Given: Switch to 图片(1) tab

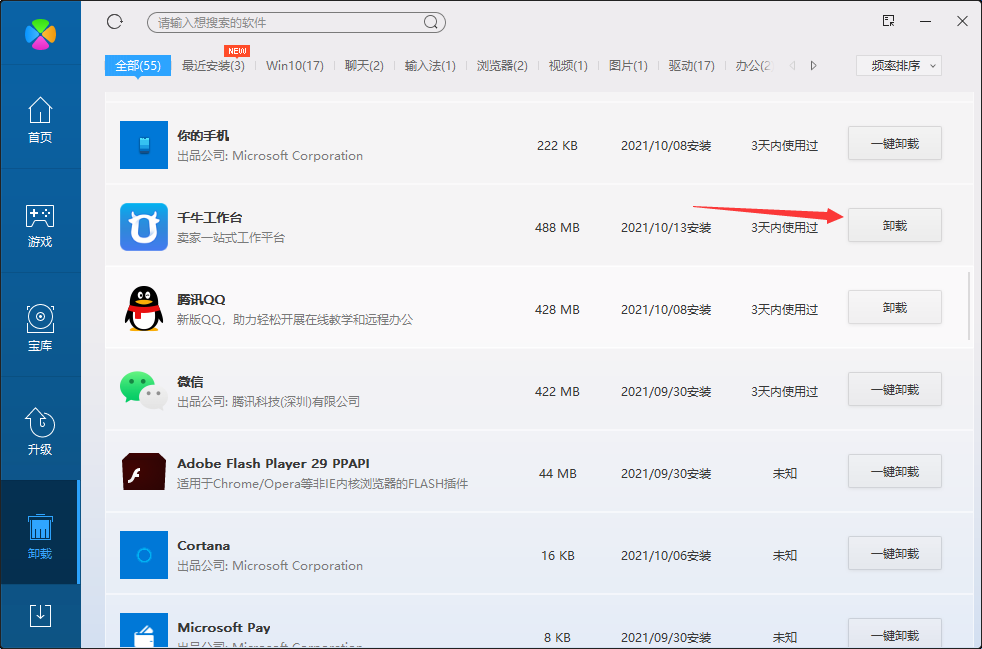Looking at the screenshot, I should pos(628,66).
